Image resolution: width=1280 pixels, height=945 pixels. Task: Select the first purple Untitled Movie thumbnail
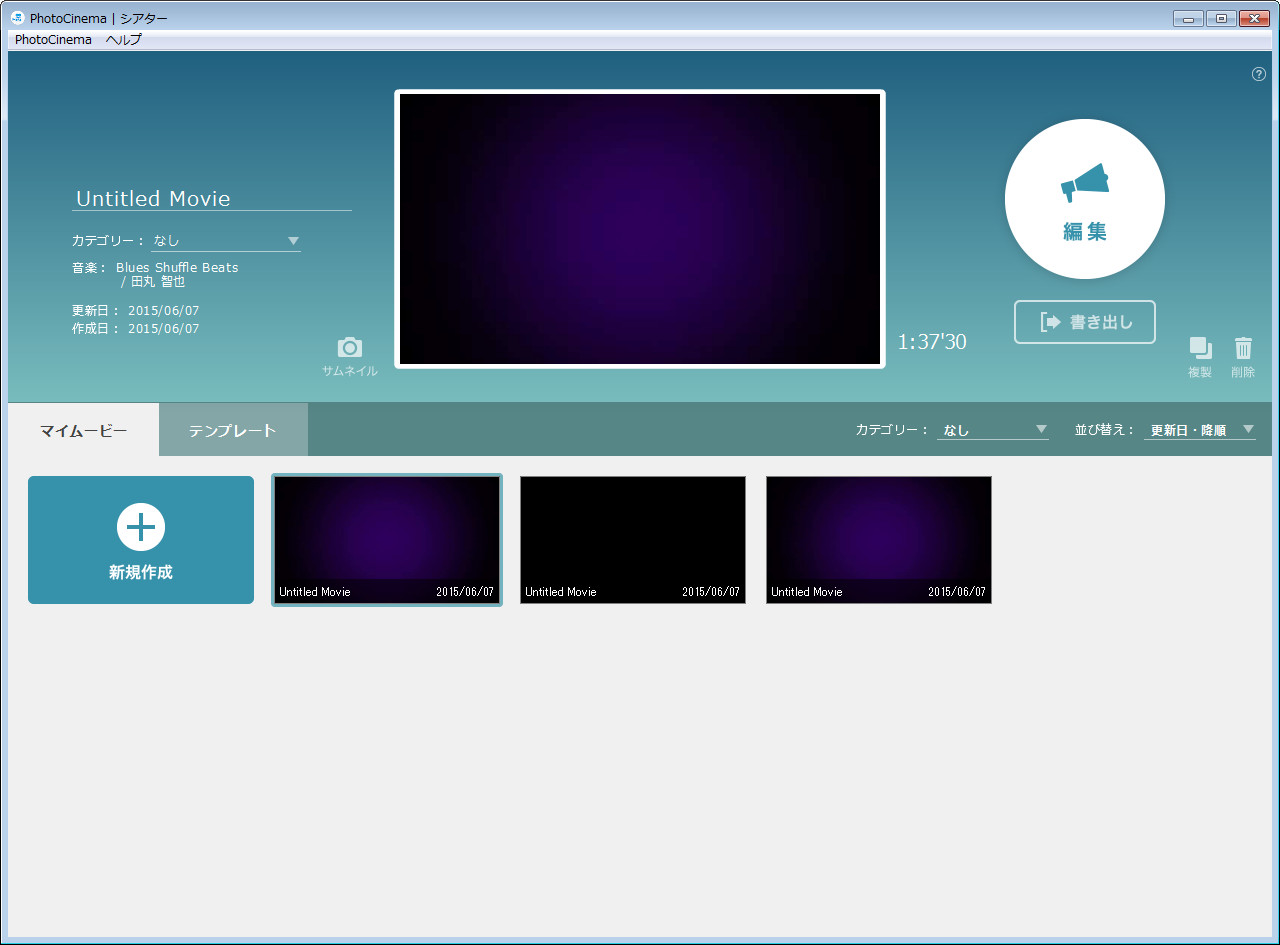[x=387, y=540]
